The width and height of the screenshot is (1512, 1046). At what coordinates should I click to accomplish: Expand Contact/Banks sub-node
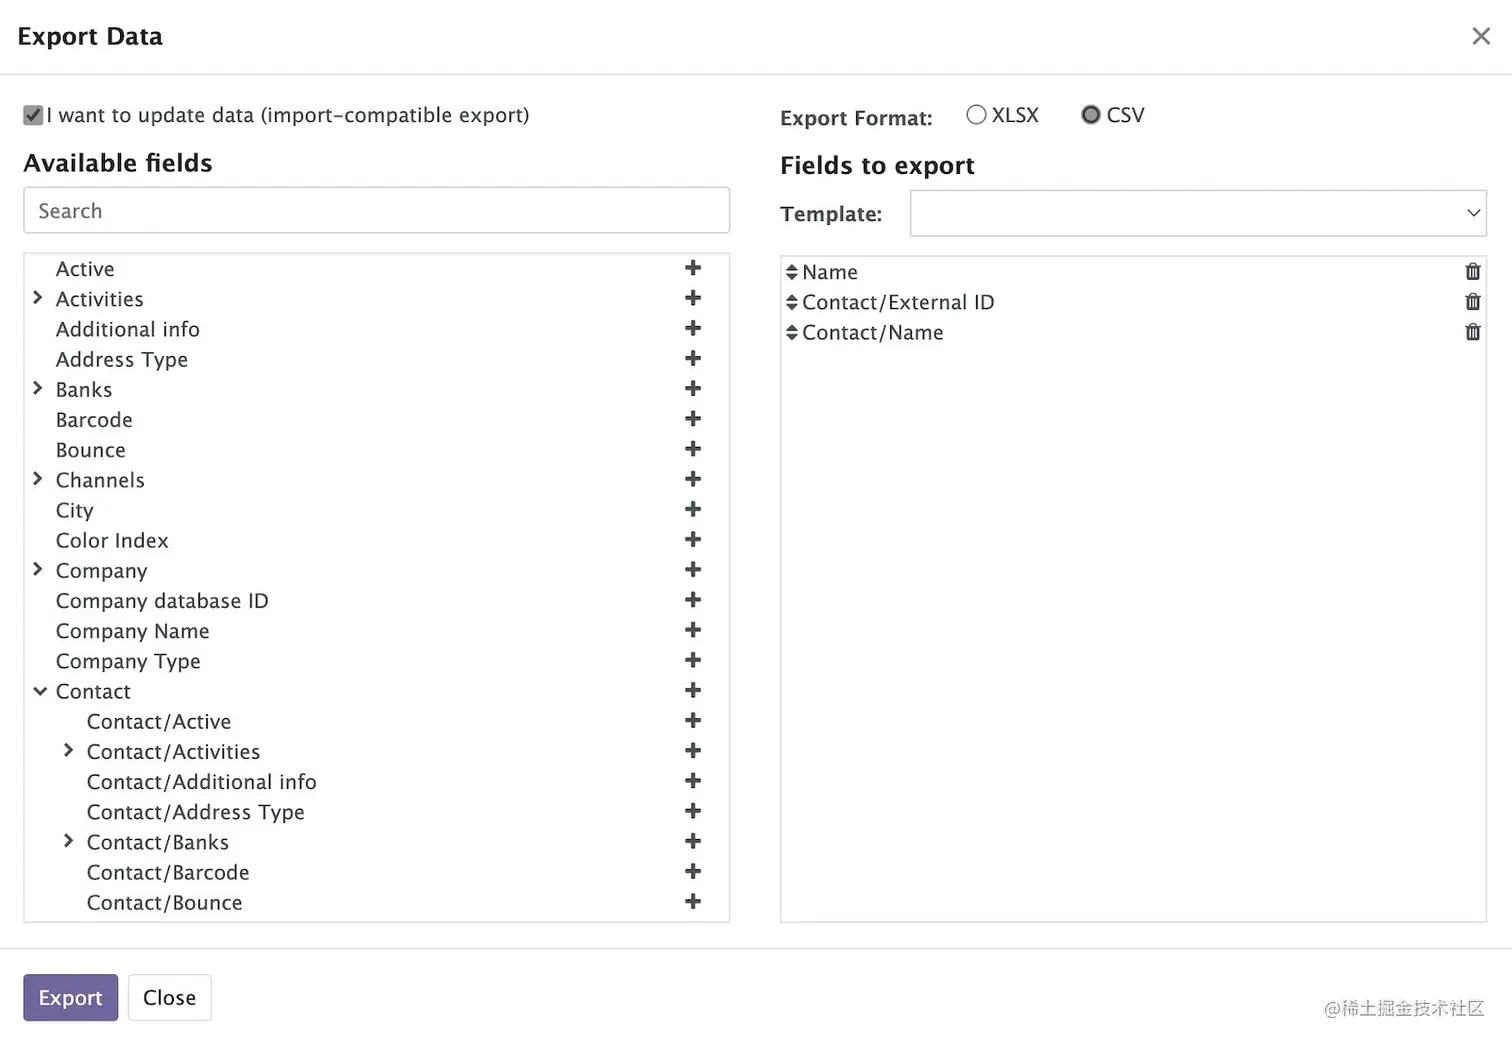[69, 841]
